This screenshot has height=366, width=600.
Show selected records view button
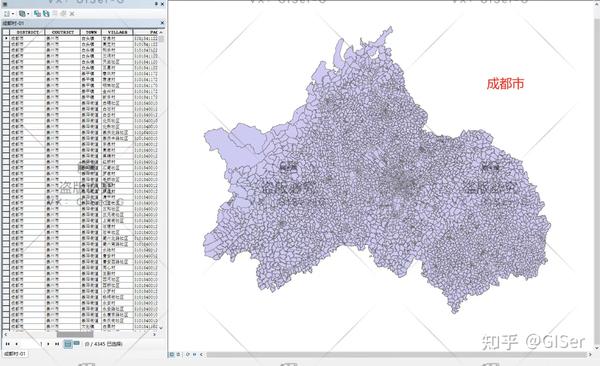point(77,343)
